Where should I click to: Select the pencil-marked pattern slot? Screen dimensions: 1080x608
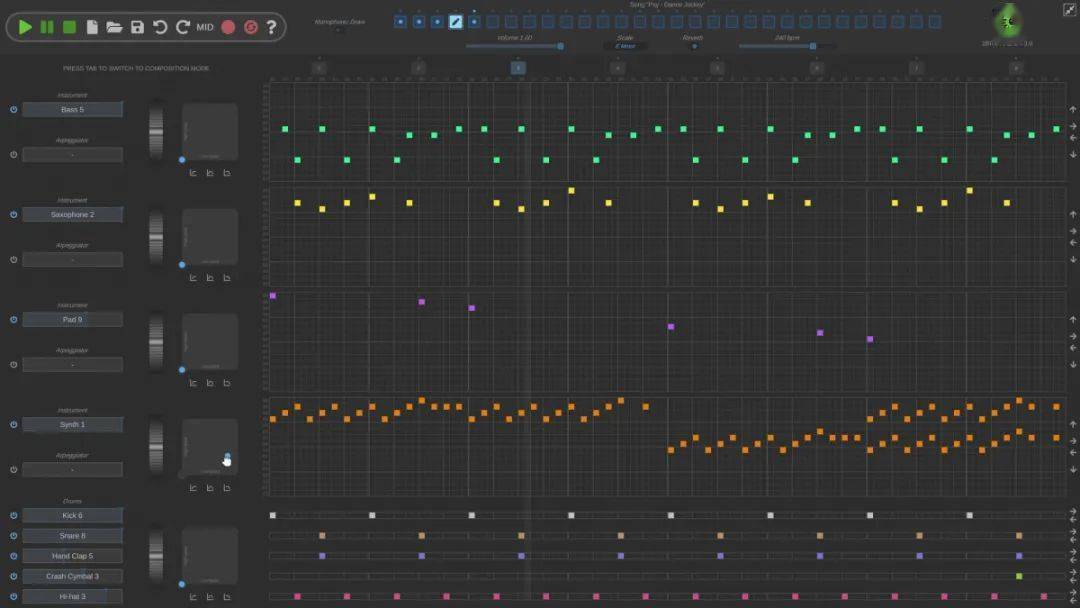(x=455, y=22)
